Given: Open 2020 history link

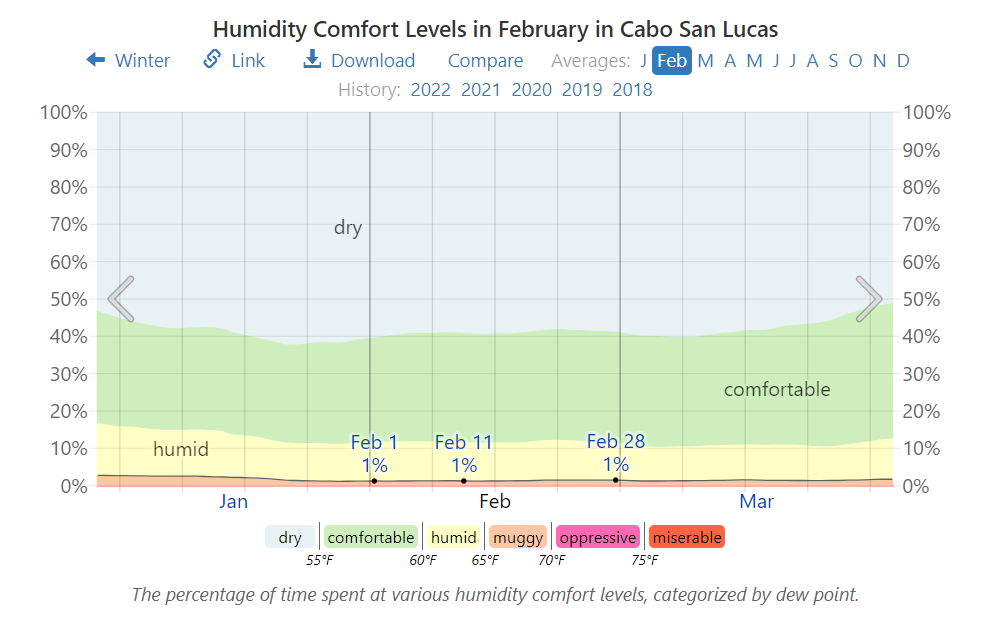Looking at the screenshot, I should pyautogui.click(x=531, y=90).
